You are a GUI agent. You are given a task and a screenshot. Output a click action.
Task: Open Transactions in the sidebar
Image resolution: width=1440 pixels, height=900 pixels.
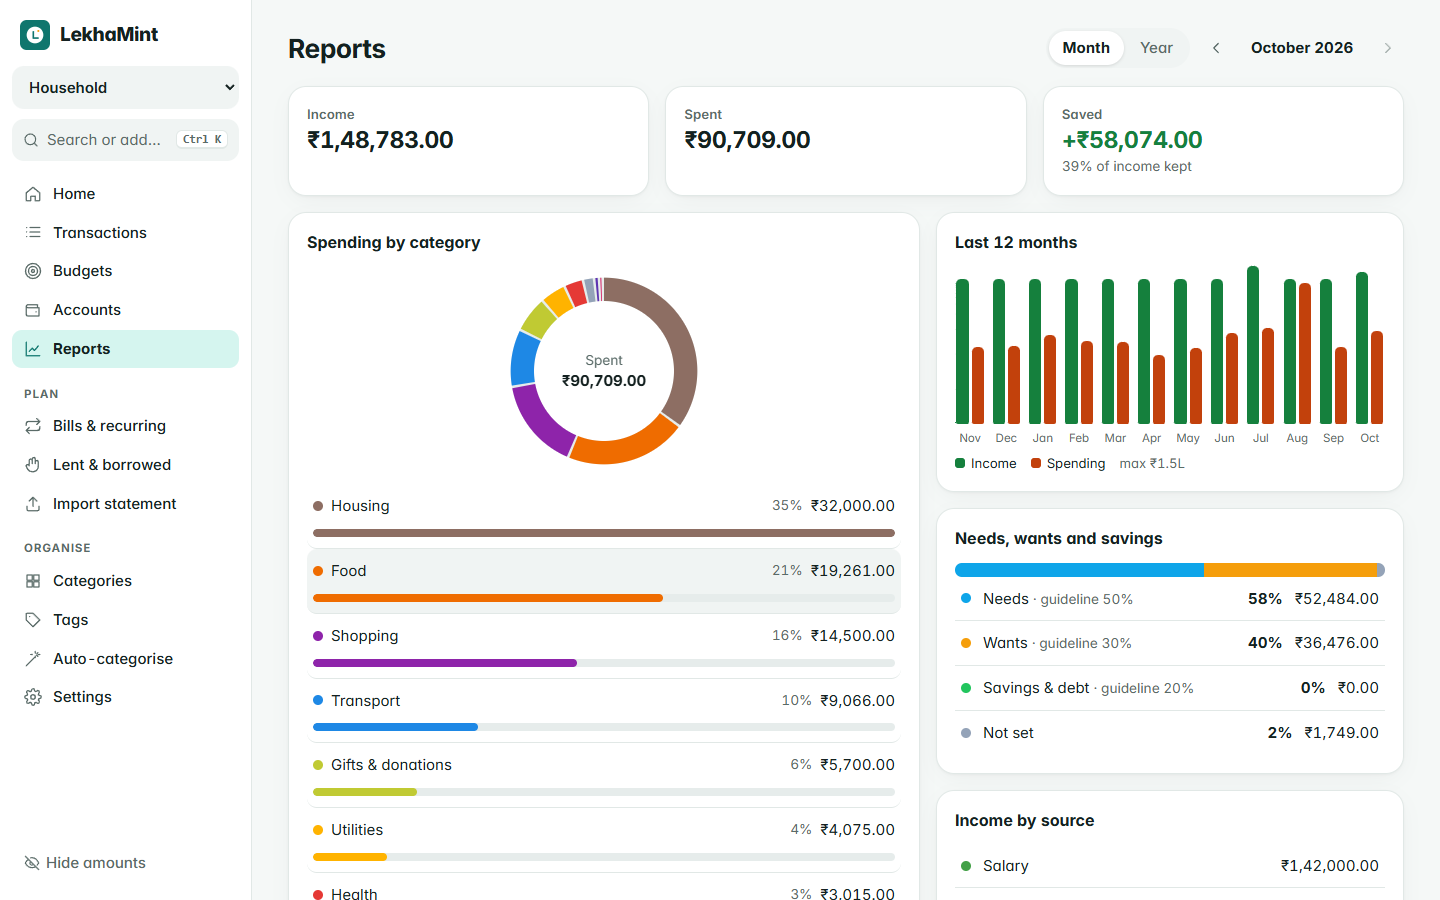[126, 233]
